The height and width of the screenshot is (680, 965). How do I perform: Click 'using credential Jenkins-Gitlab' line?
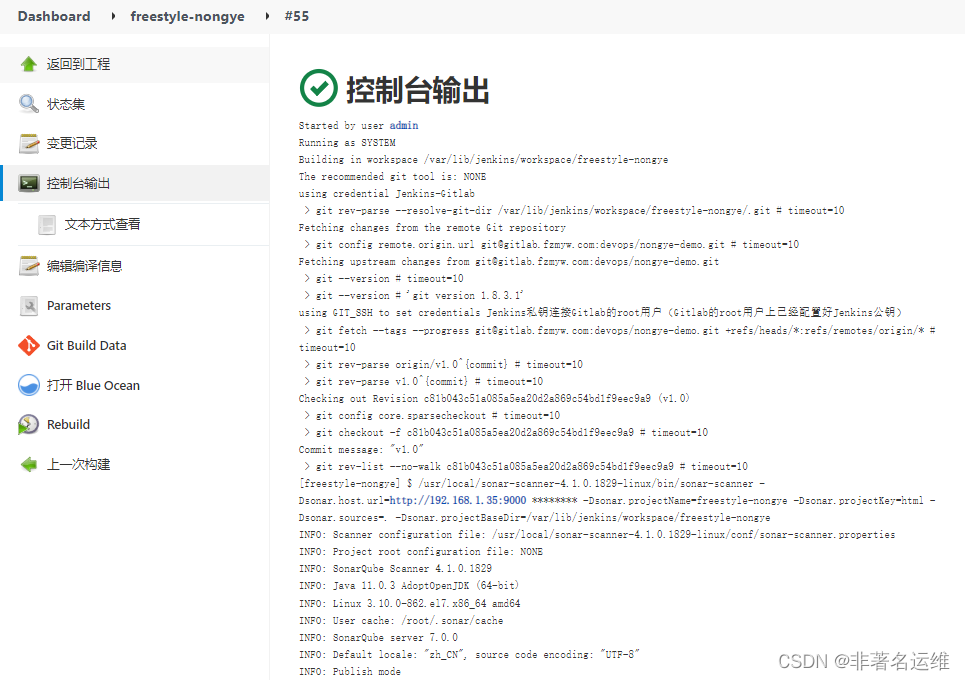[x=386, y=194]
